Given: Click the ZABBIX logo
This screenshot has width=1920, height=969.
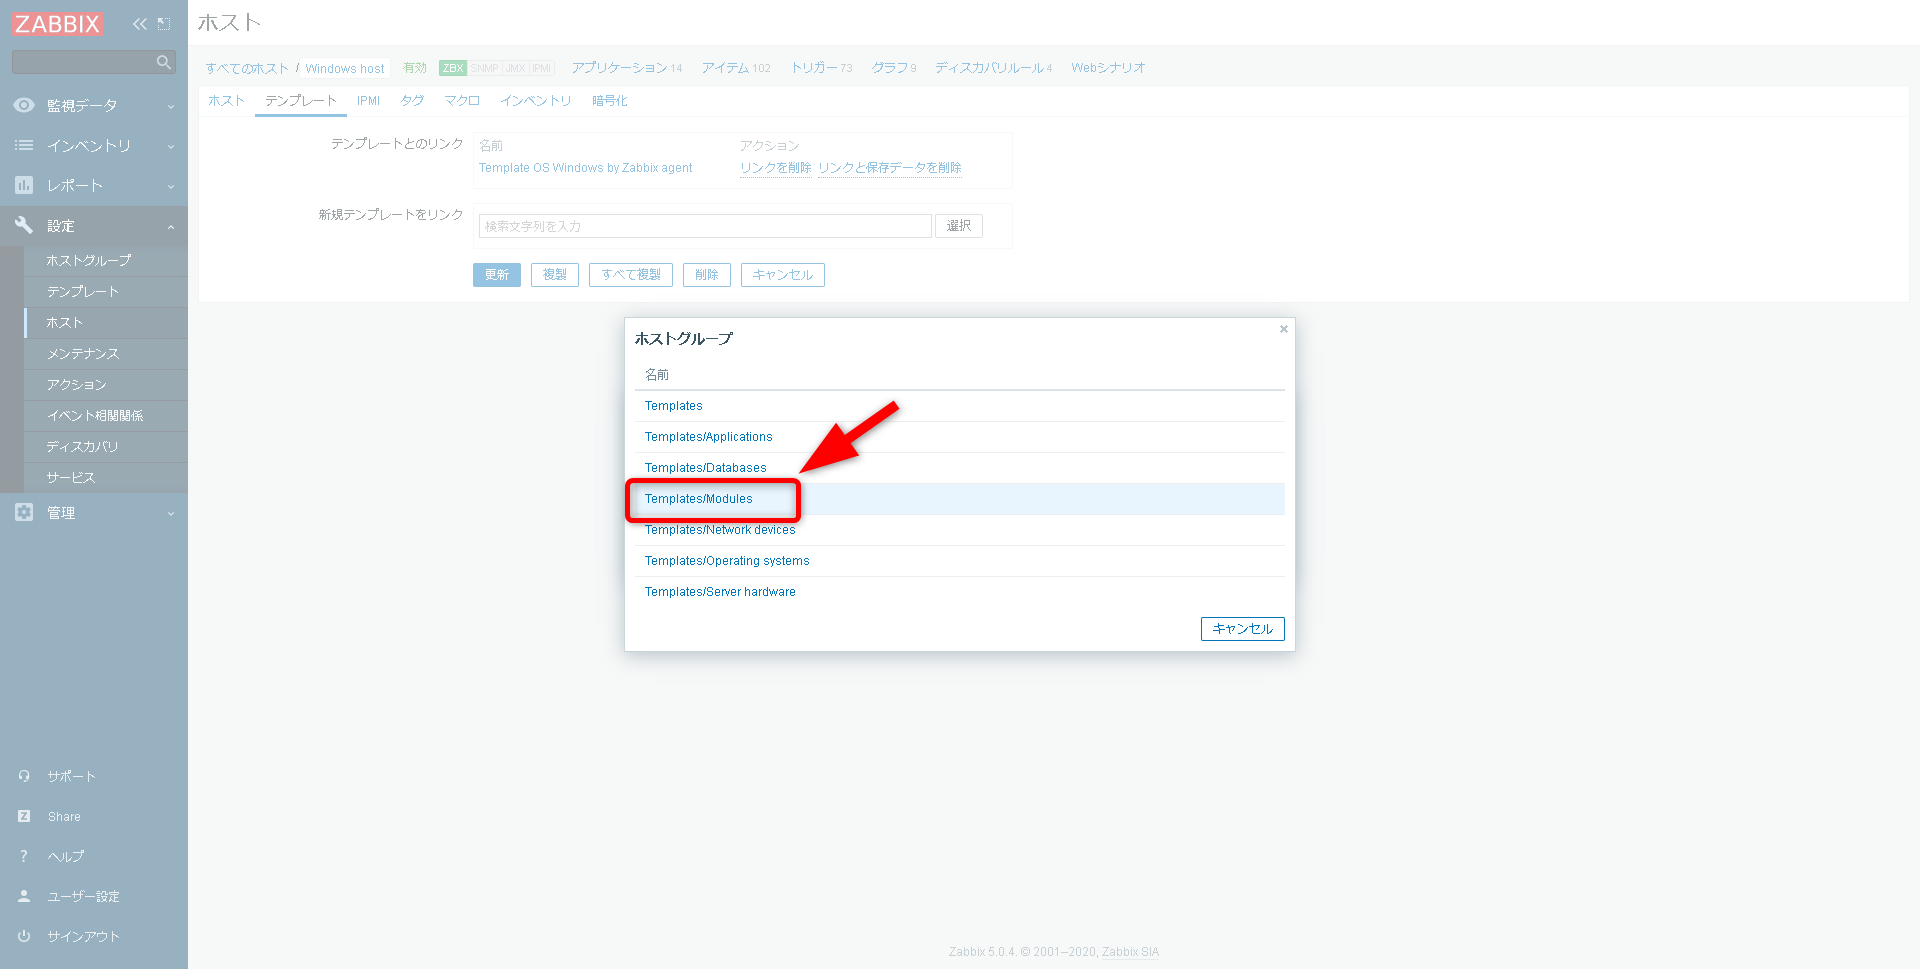Looking at the screenshot, I should coord(57,23).
